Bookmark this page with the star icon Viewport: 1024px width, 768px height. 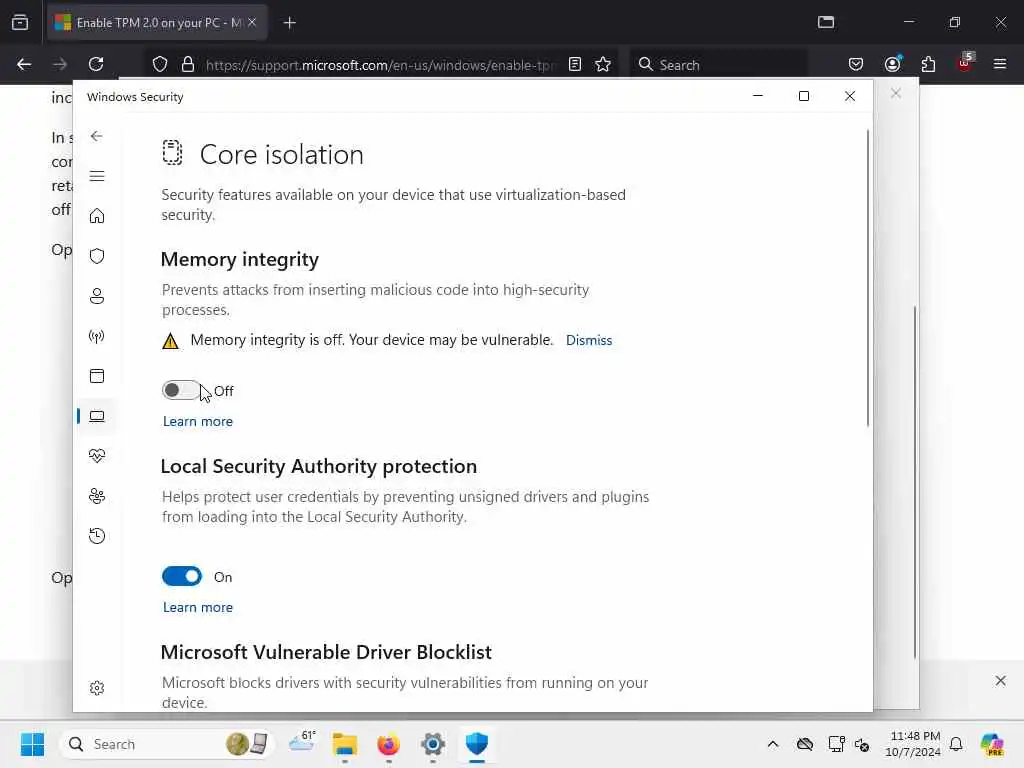[x=603, y=64]
